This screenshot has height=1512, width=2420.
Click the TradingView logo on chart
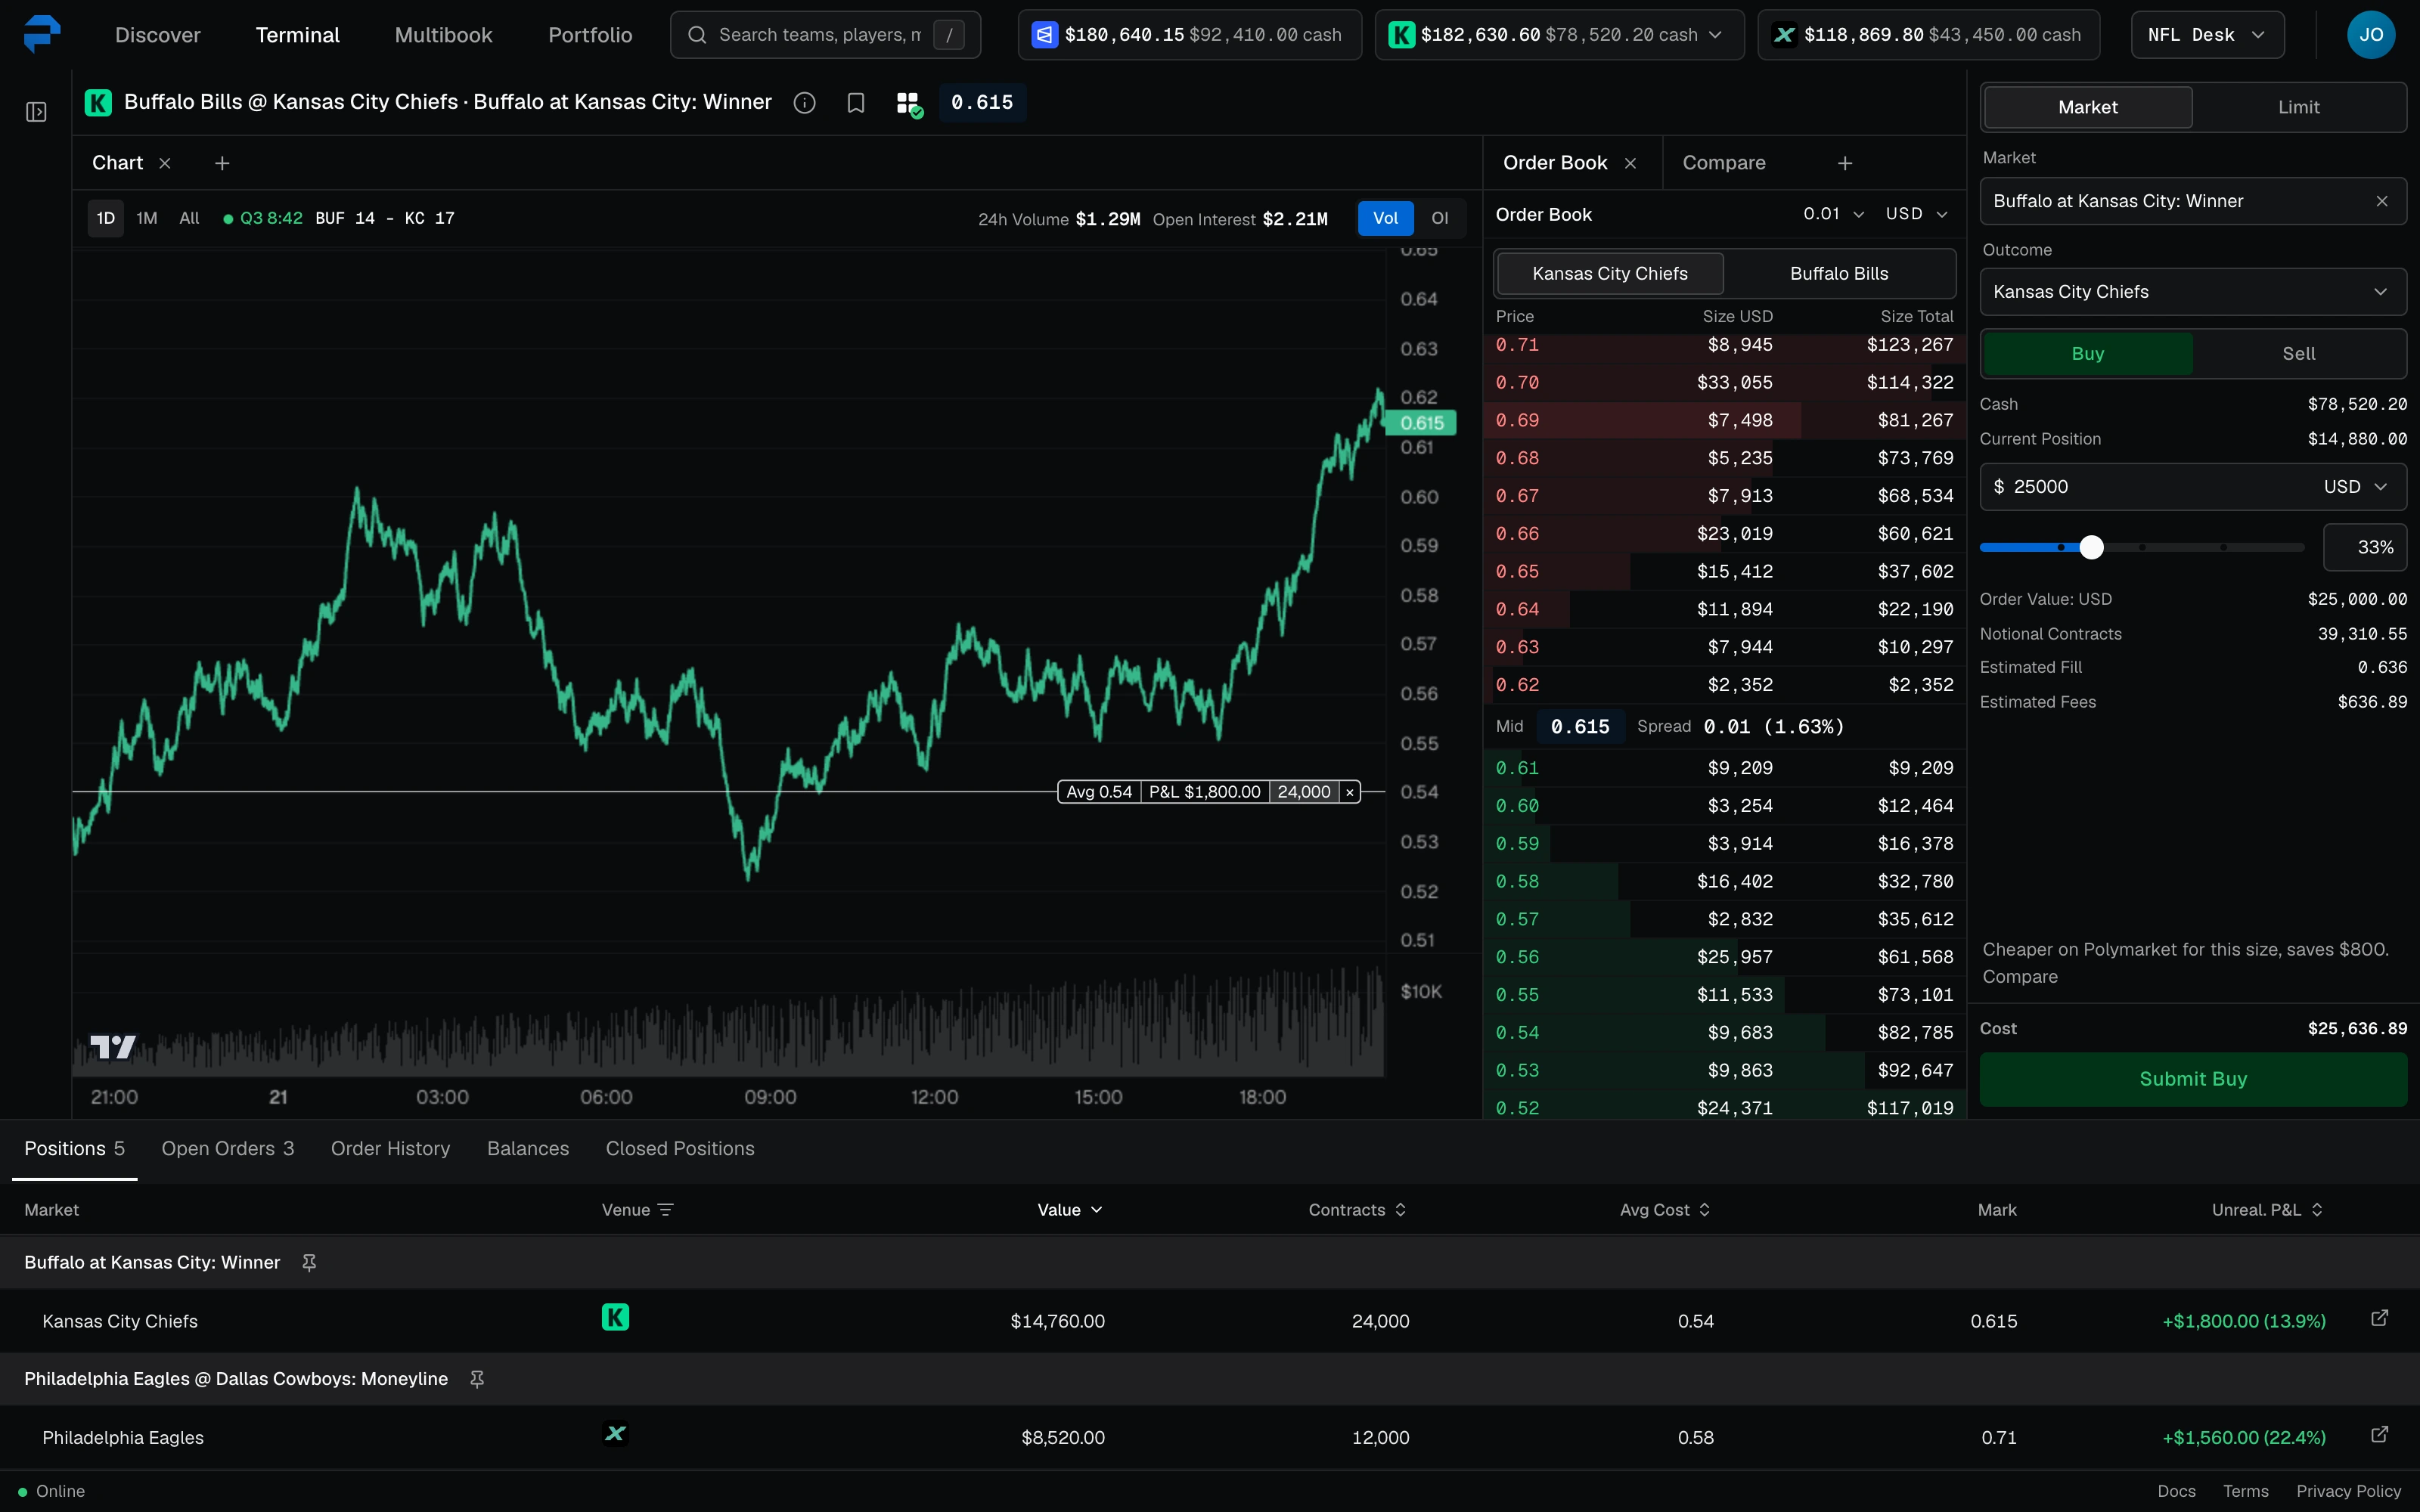point(112,1047)
